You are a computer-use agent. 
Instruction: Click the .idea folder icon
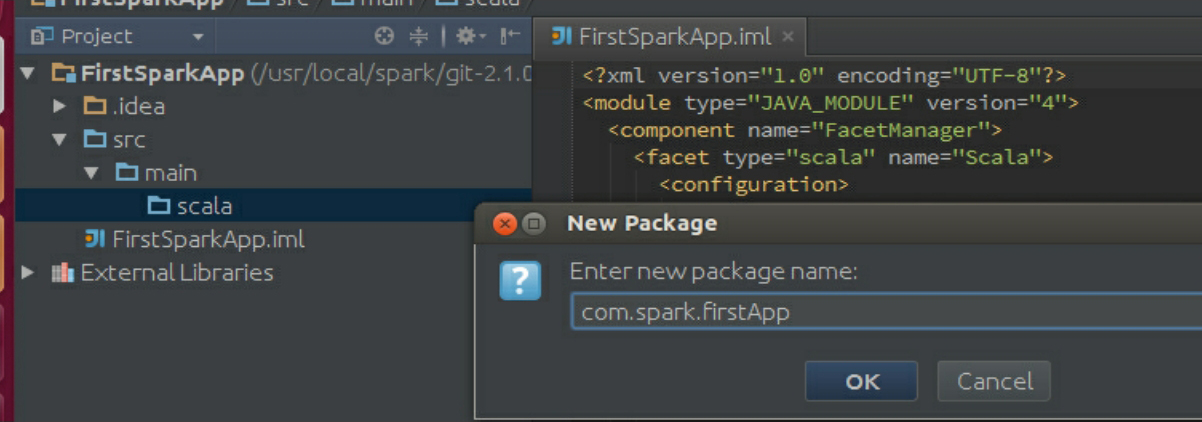pyautogui.click(x=95, y=106)
